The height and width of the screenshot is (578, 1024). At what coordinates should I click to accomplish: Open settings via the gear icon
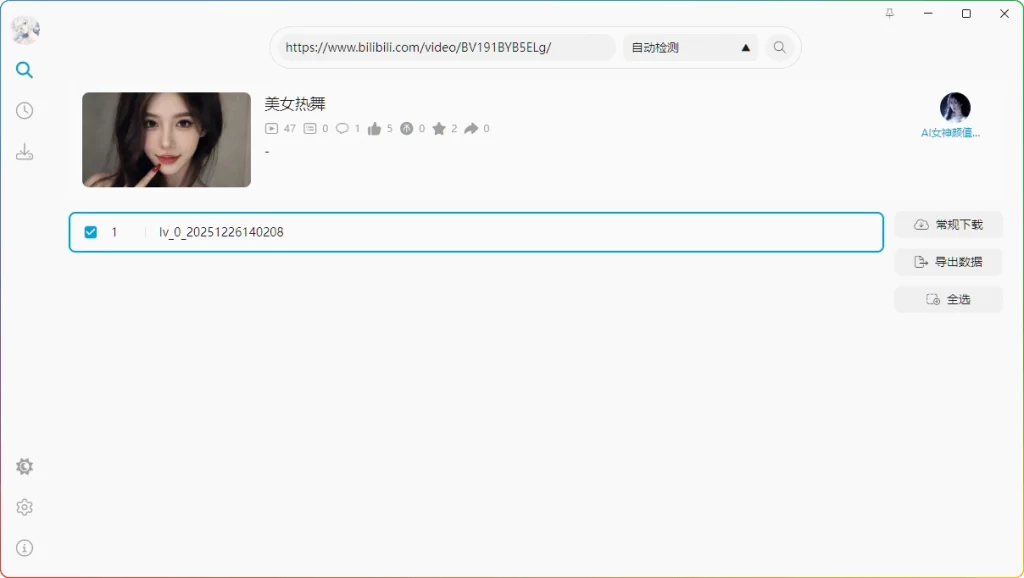point(24,507)
